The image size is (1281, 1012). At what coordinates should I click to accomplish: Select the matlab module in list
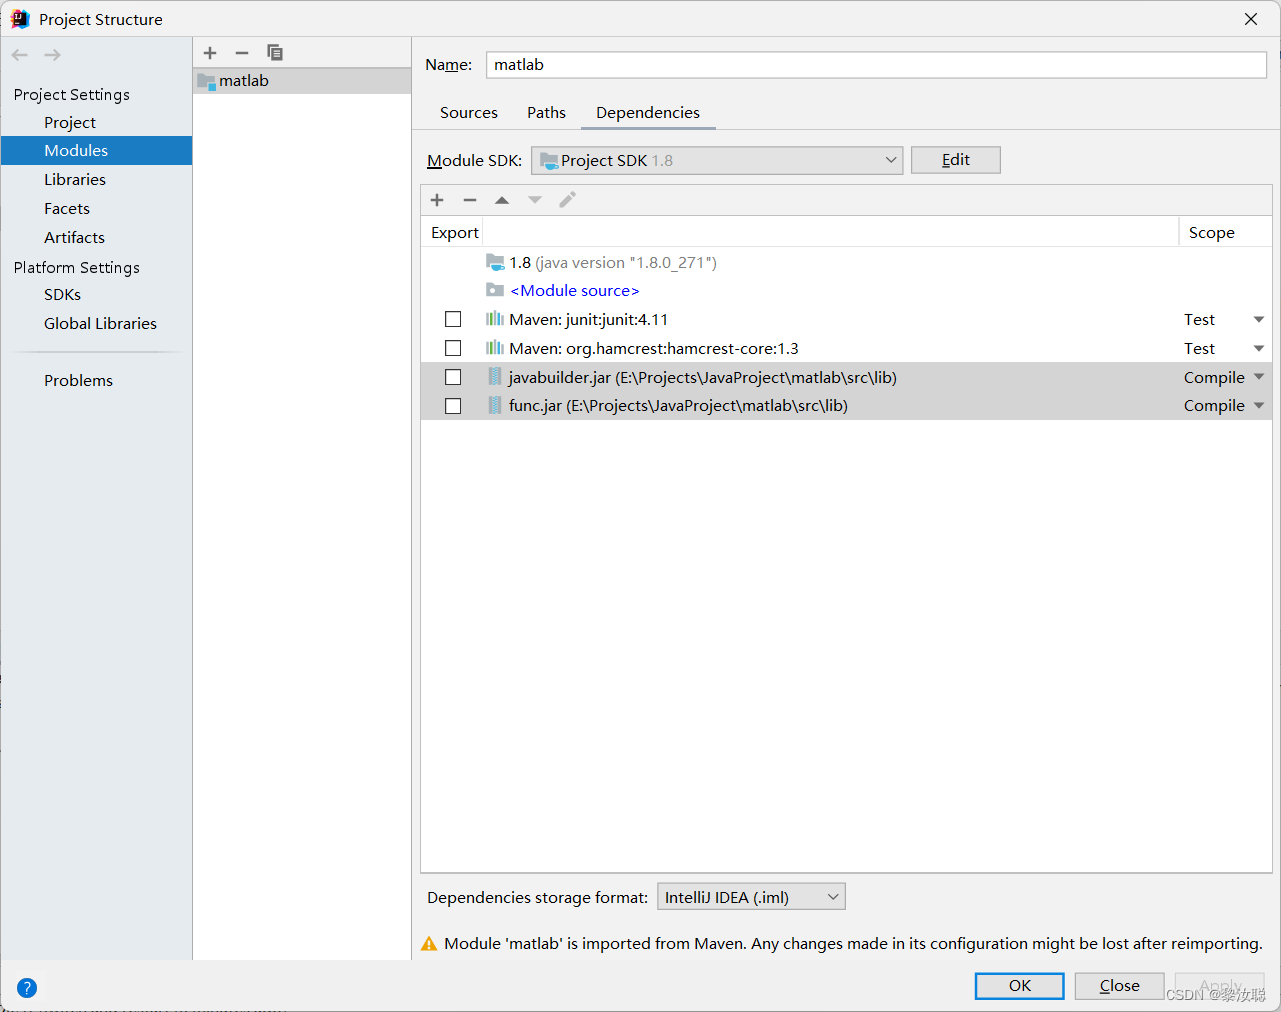click(x=302, y=81)
